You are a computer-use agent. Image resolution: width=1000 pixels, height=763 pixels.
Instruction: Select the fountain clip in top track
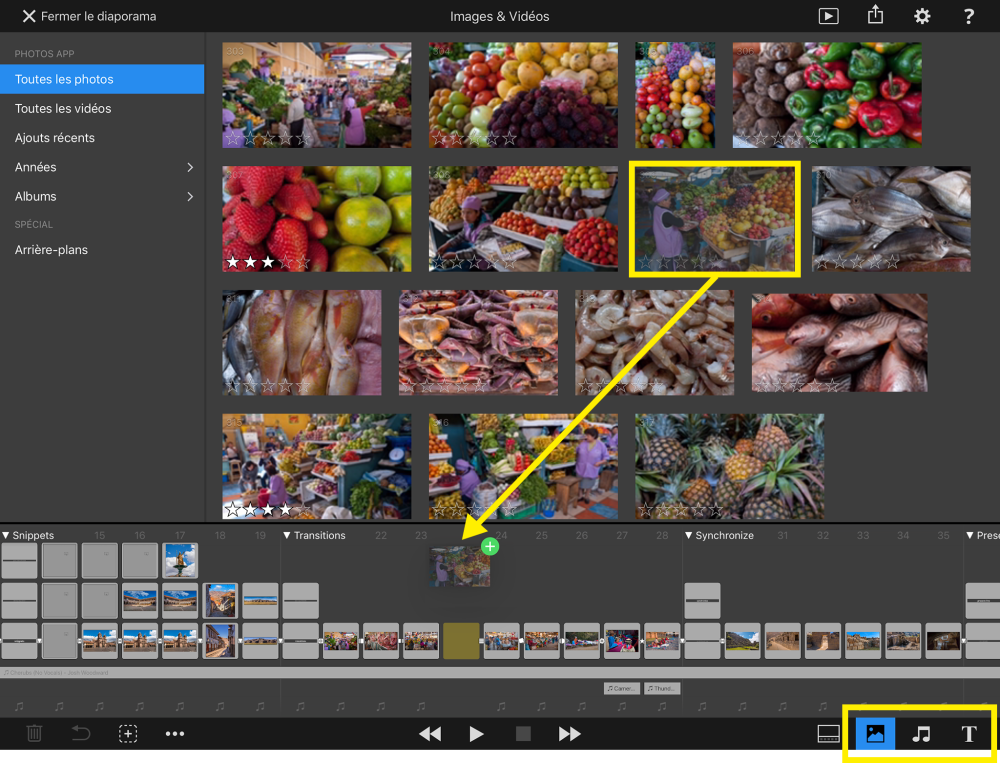pos(180,561)
